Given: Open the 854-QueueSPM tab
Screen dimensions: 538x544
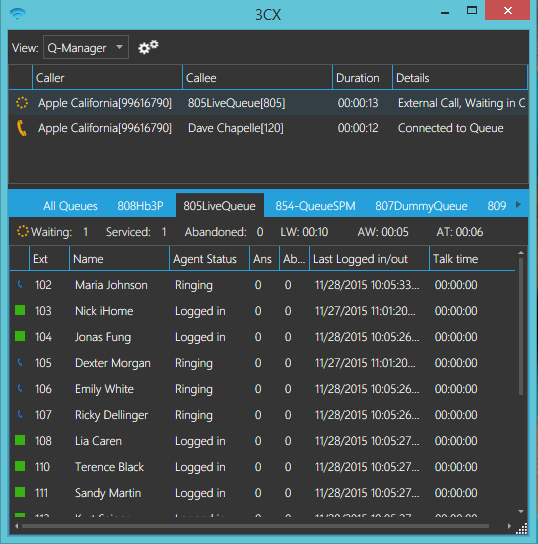Looking at the screenshot, I should 315,206.
